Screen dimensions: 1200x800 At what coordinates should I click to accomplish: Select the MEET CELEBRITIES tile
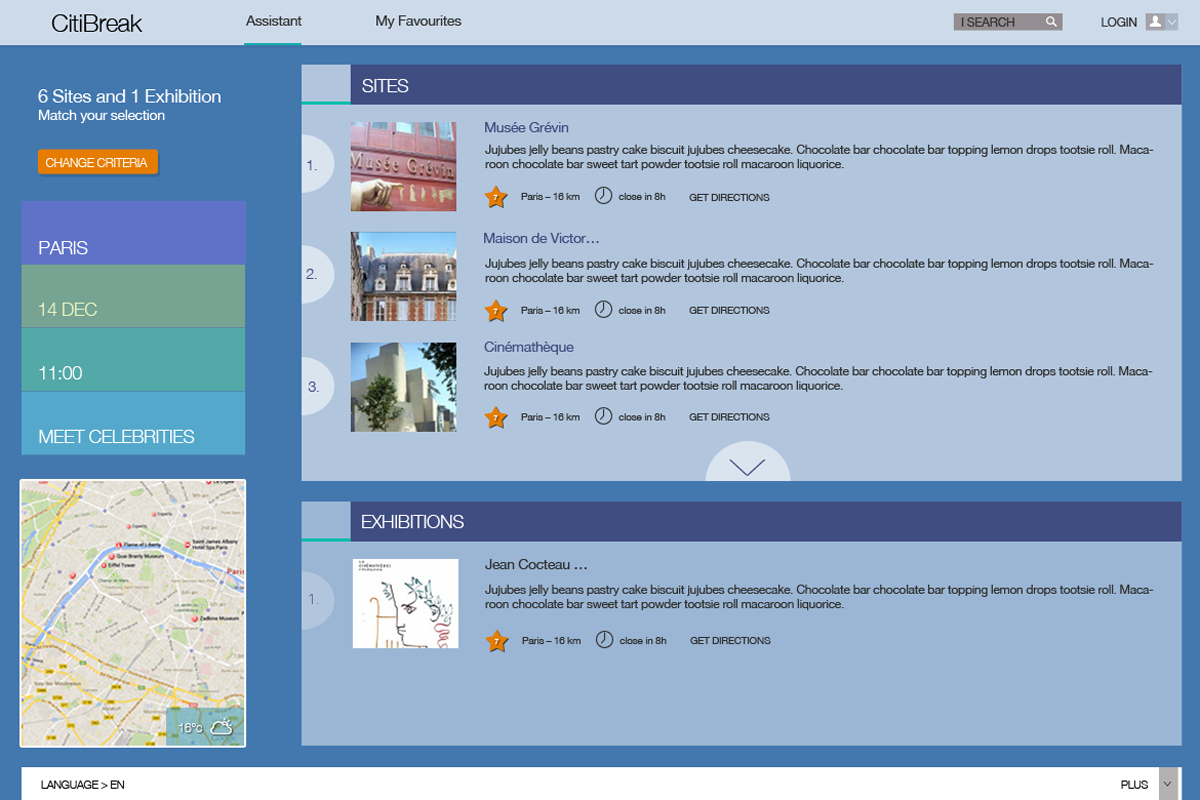[133, 423]
